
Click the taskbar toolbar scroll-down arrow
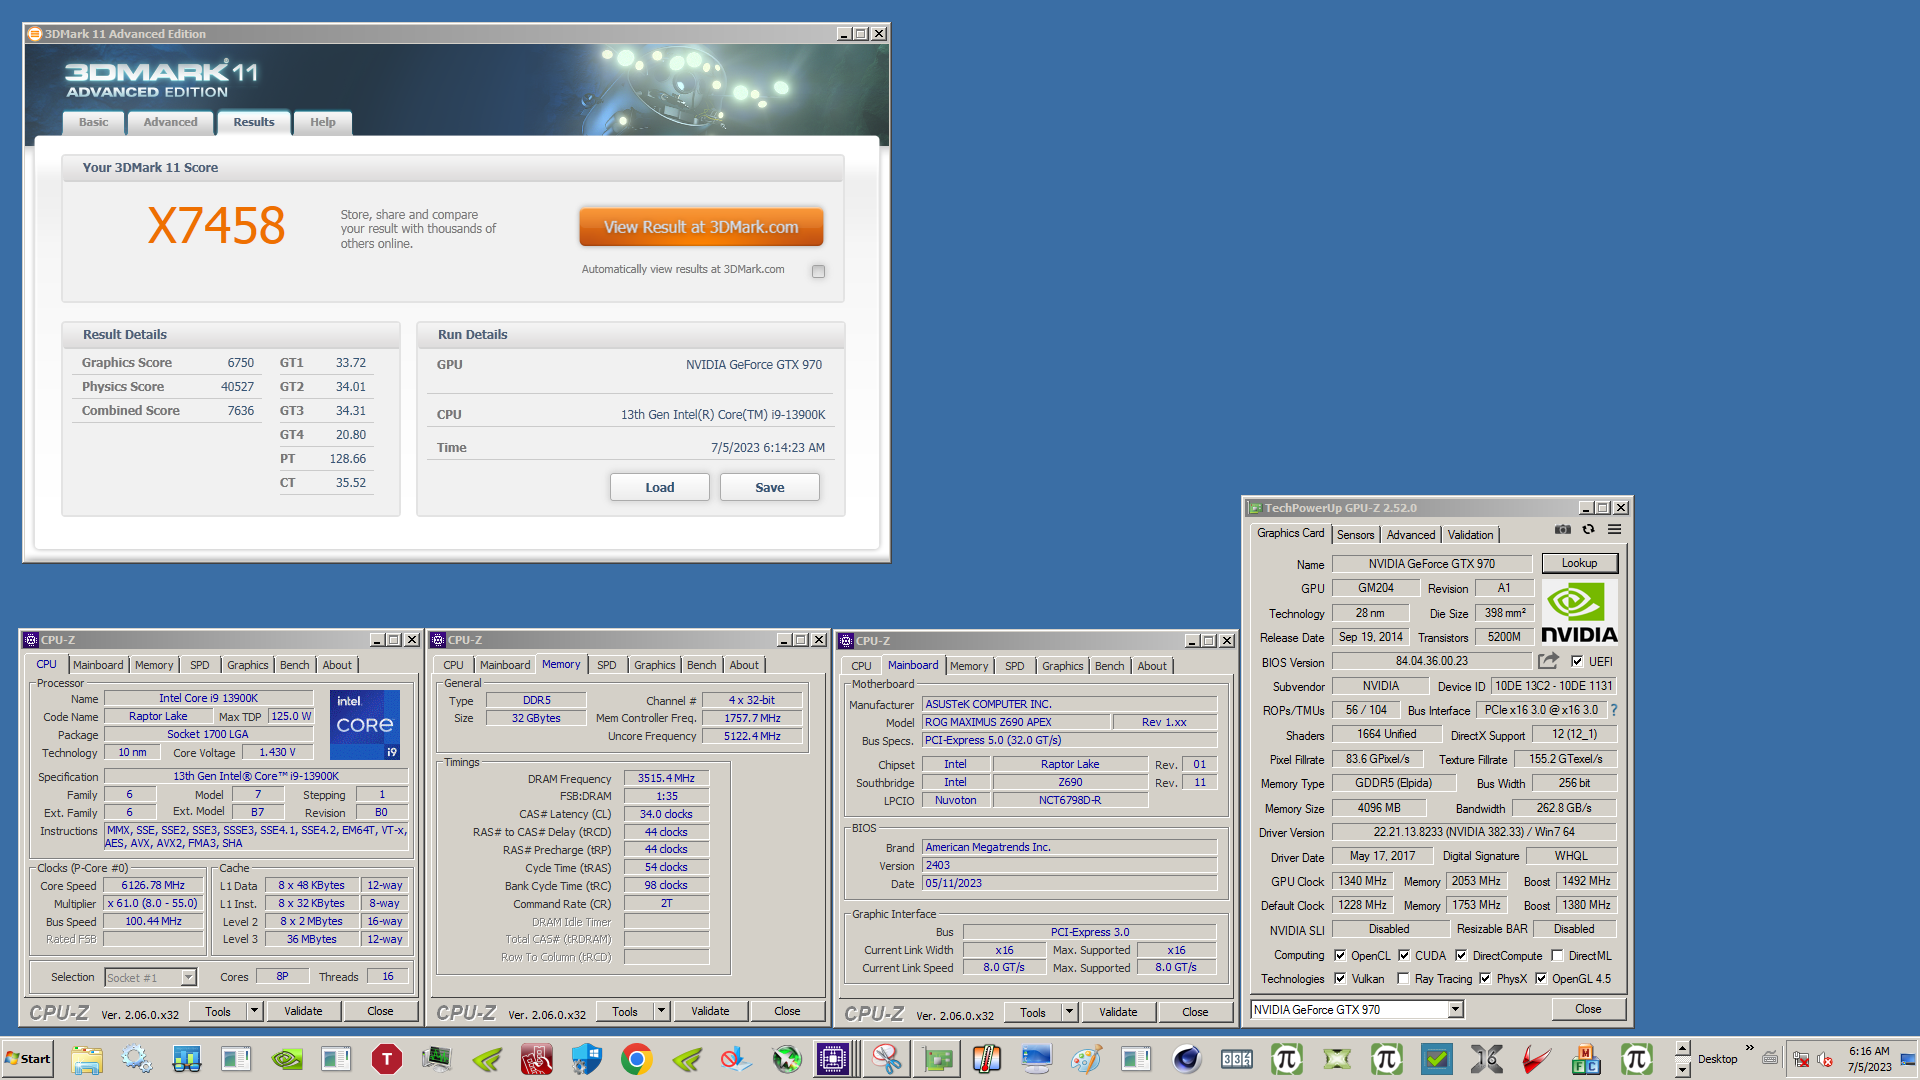point(1683,1069)
